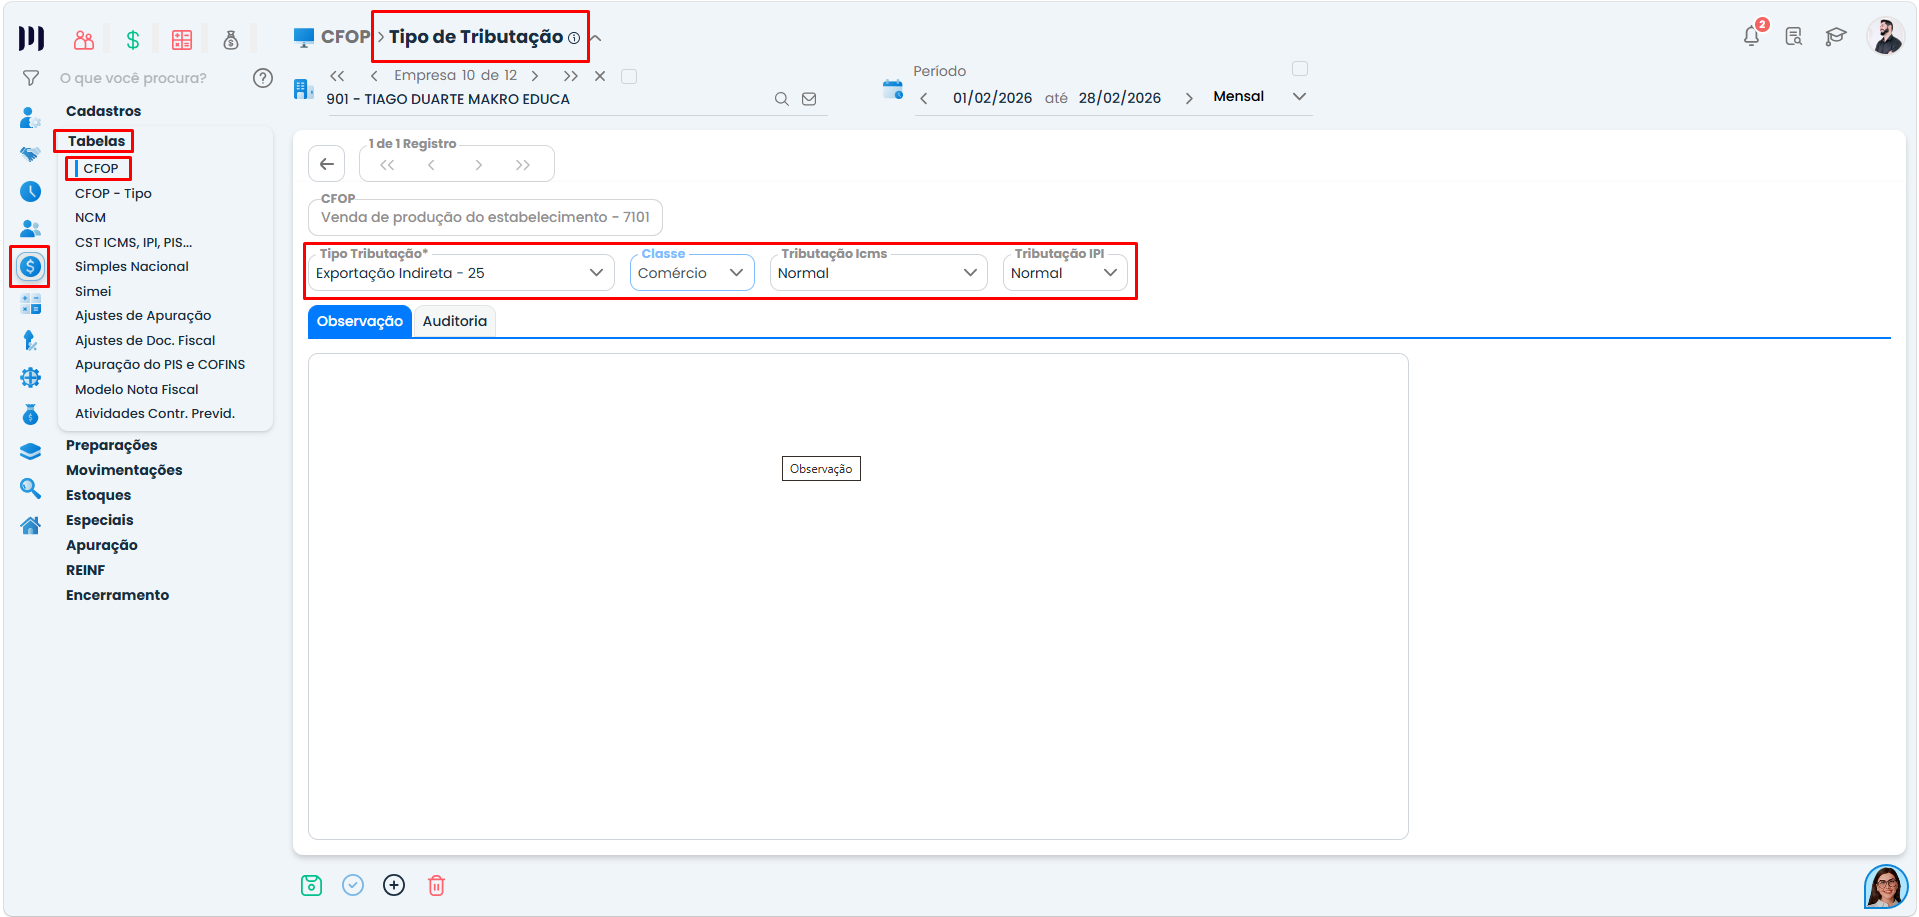Expand the Movimentações section
The width and height of the screenshot is (1919, 917).
(124, 470)
